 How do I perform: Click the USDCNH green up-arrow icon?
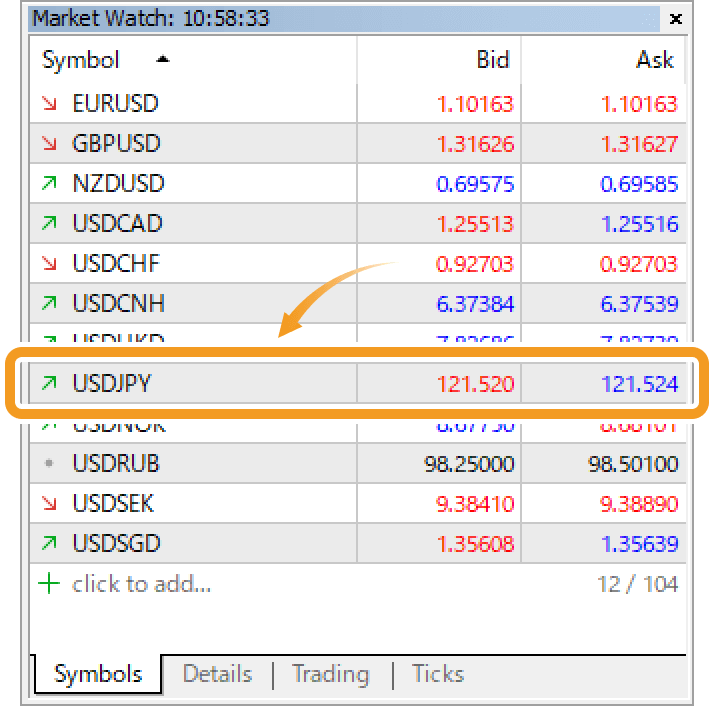(x=49, y=303)
